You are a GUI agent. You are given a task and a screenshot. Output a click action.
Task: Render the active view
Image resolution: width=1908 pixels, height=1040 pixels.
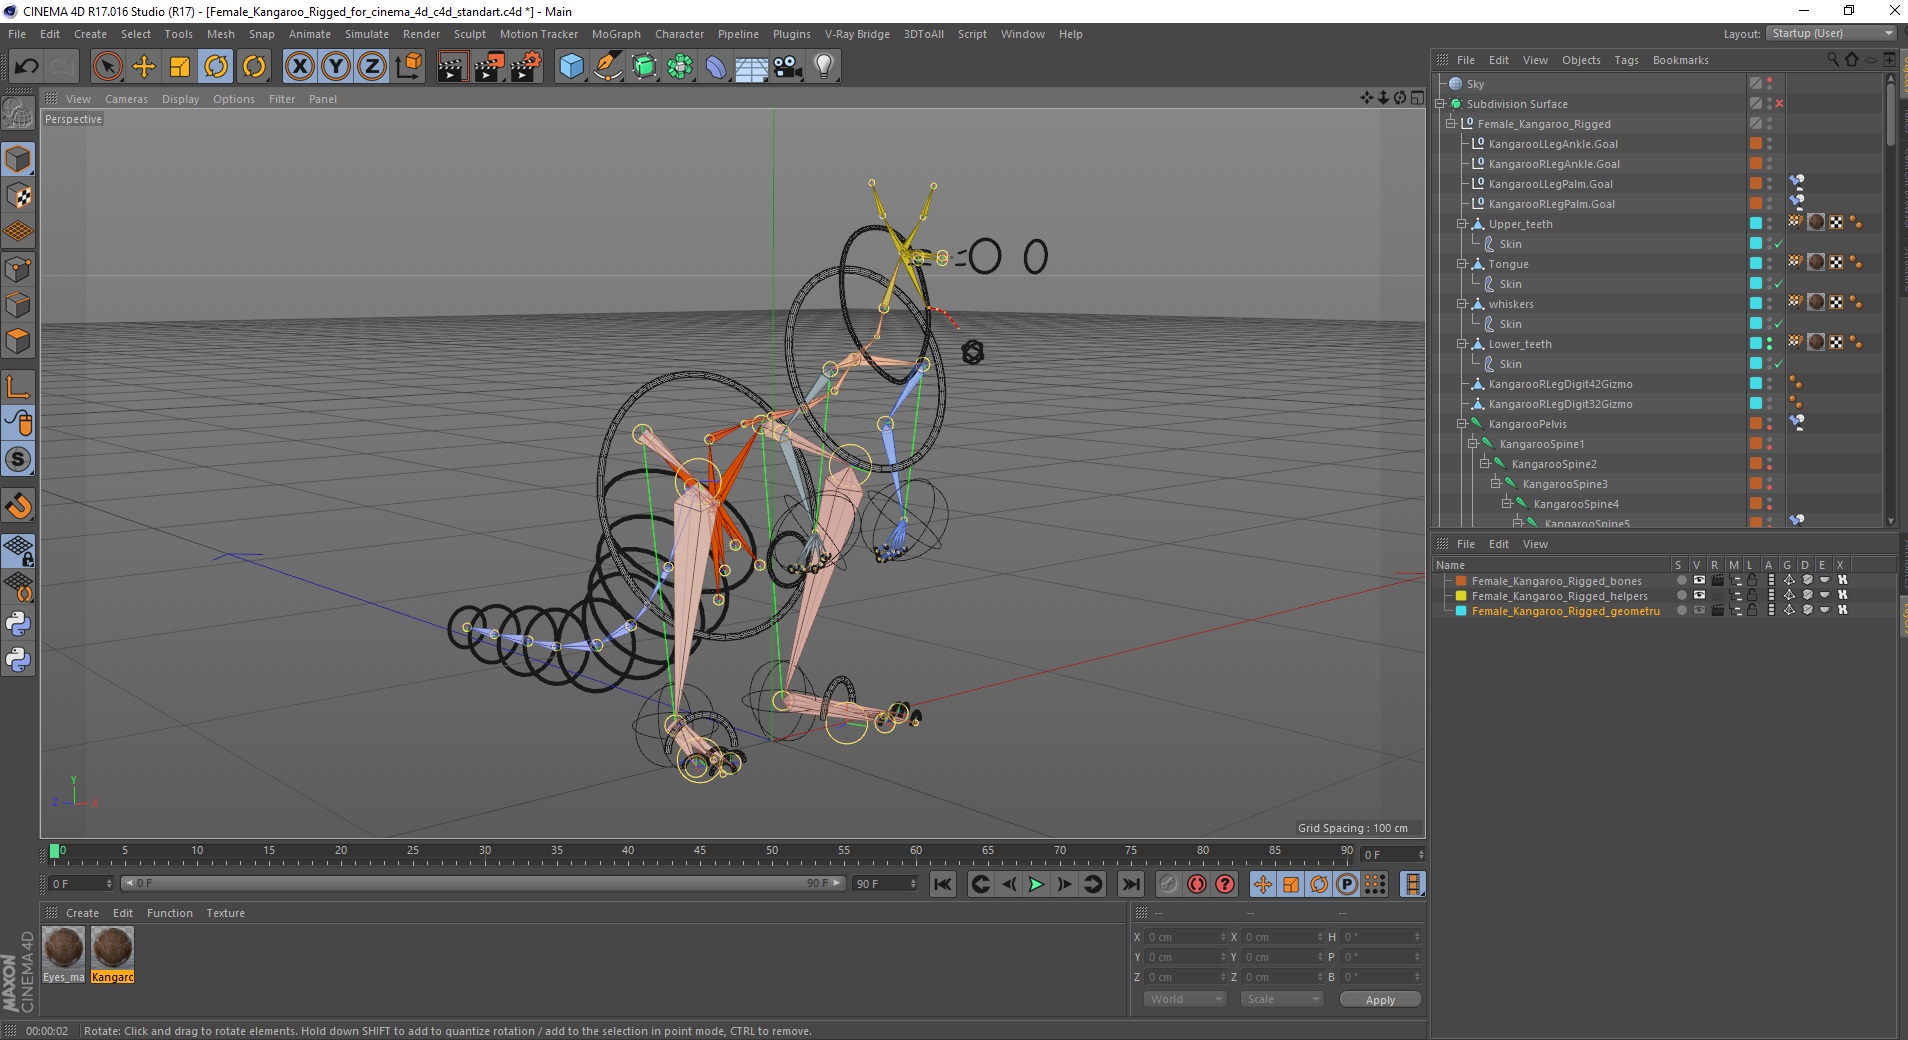pos(452,67)
